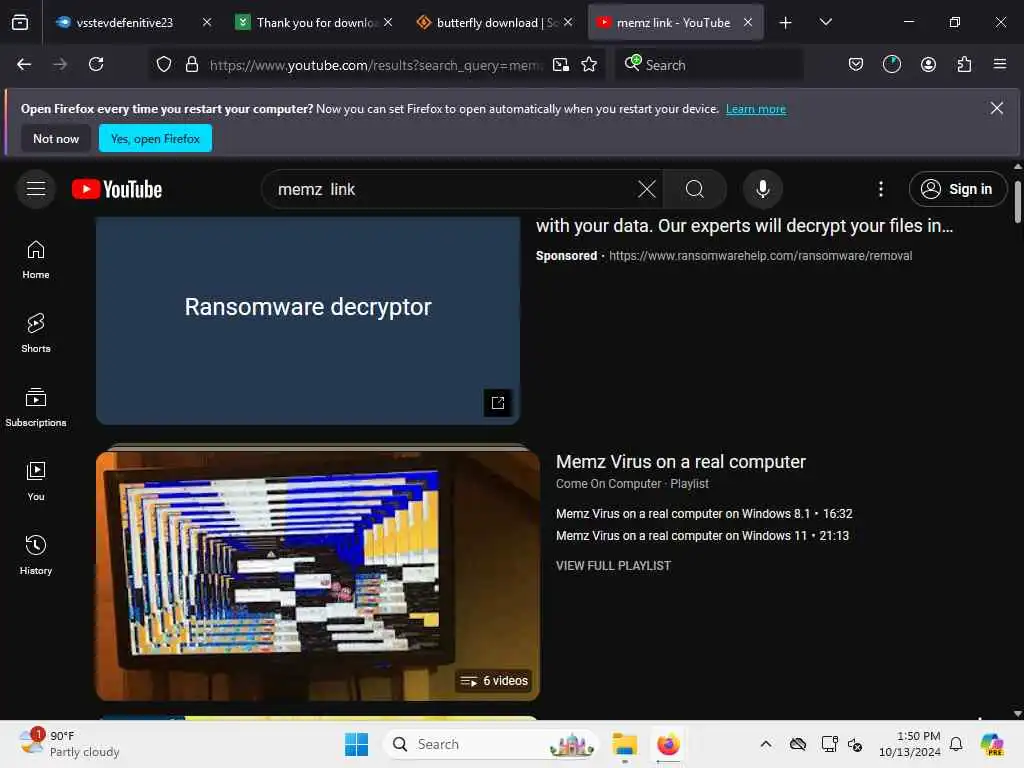Screen dimensions: 1024x768
Task: Open Memz Virus playlist thumbnail
Action: tap(318, 574)
